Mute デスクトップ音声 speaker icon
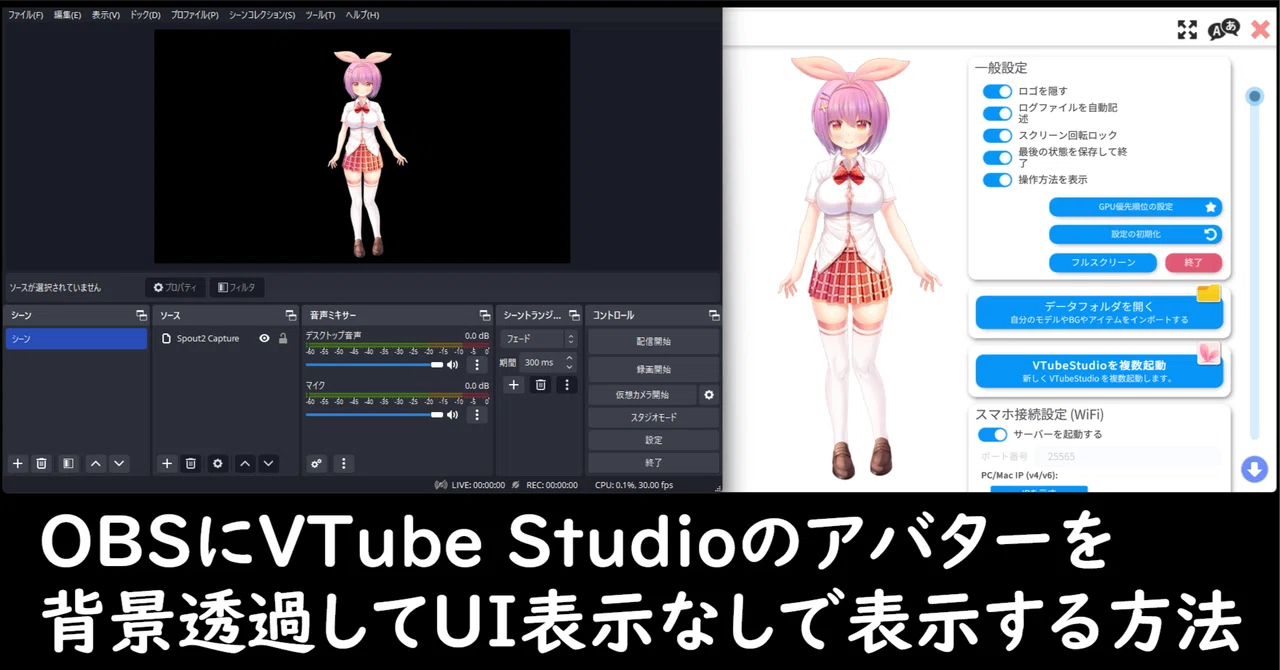This screenshot has height=670, width=1280. click(x=453, y=365)
